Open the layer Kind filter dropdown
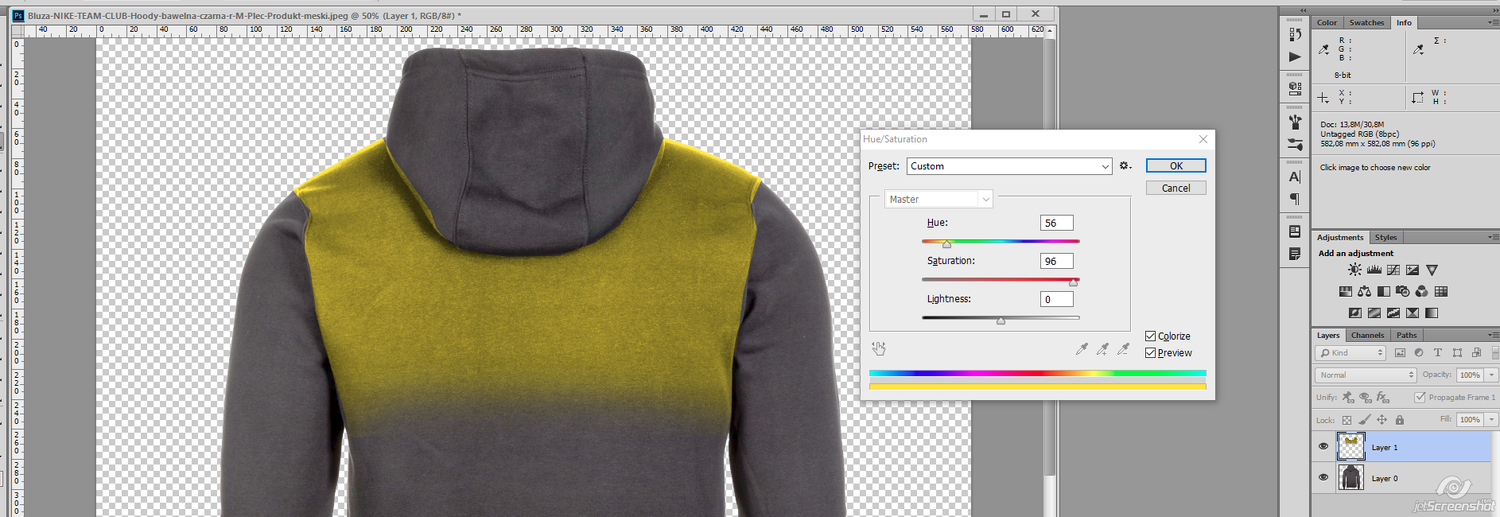This screenshot has width=1500, height=517. tap(1351, 353)
